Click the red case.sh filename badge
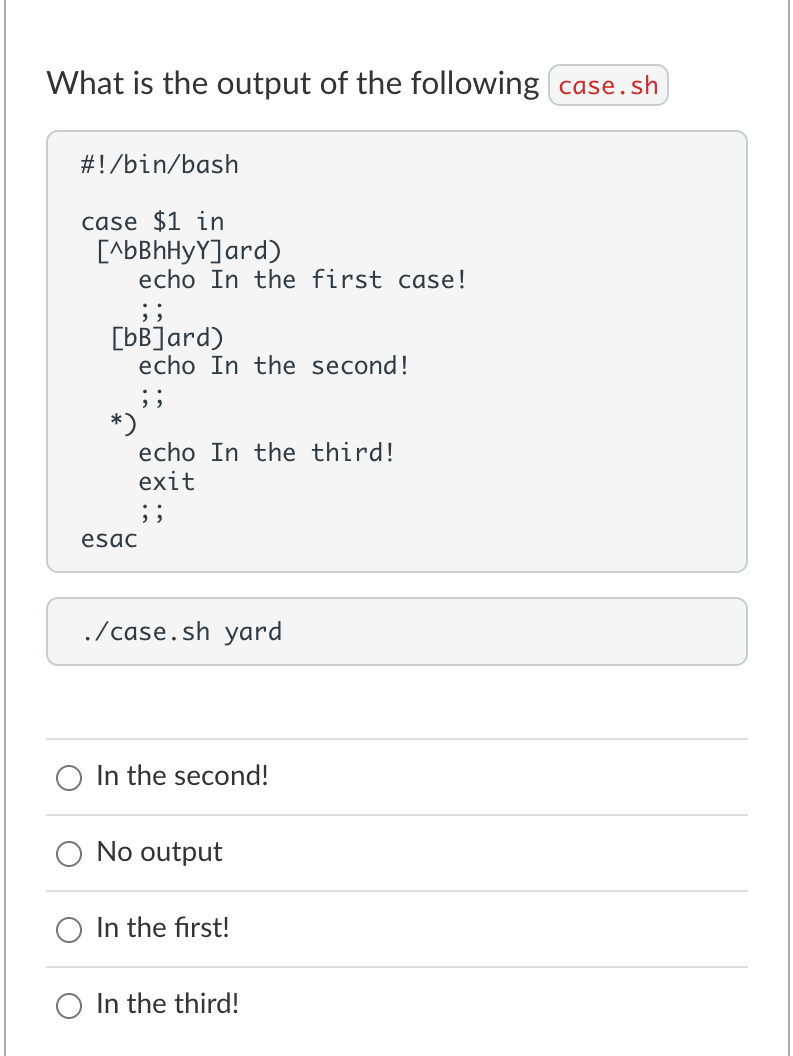Viewport: 793px width, 1056px height. pos(608,86)
